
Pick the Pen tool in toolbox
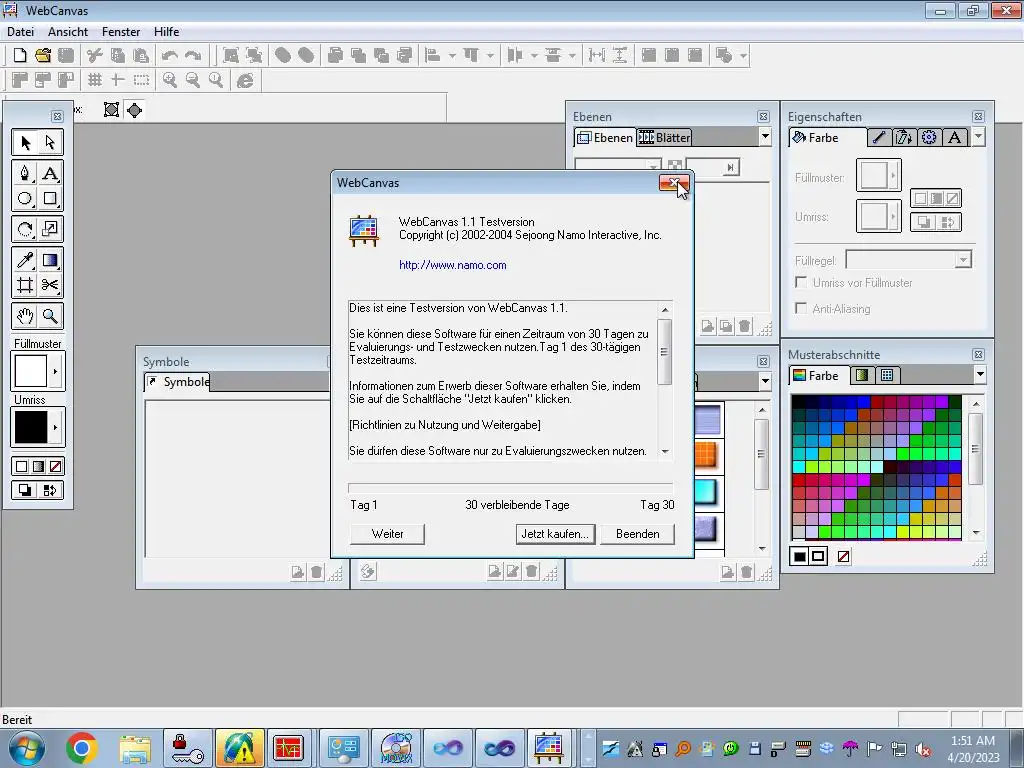tap(25, 173)
